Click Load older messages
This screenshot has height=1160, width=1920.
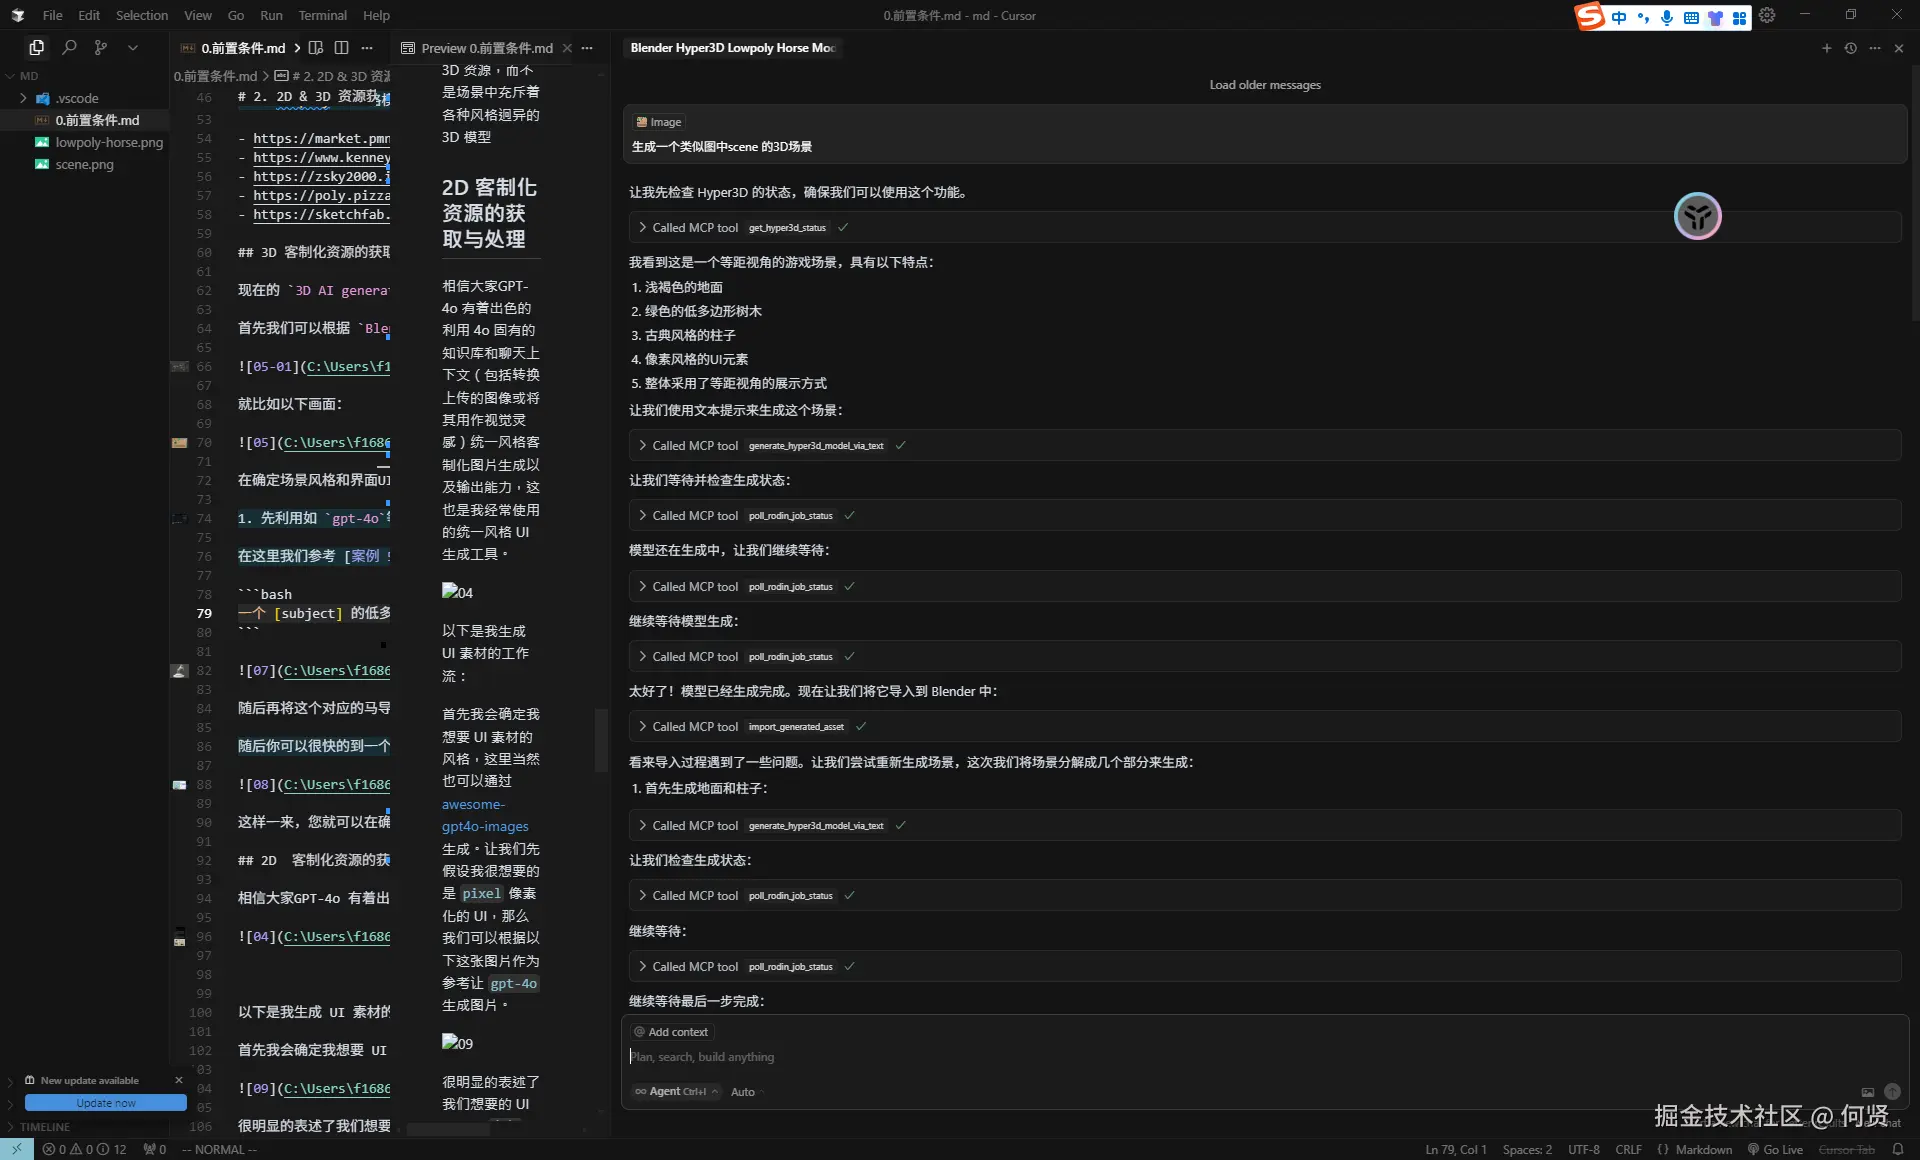tap(1264, 85)
